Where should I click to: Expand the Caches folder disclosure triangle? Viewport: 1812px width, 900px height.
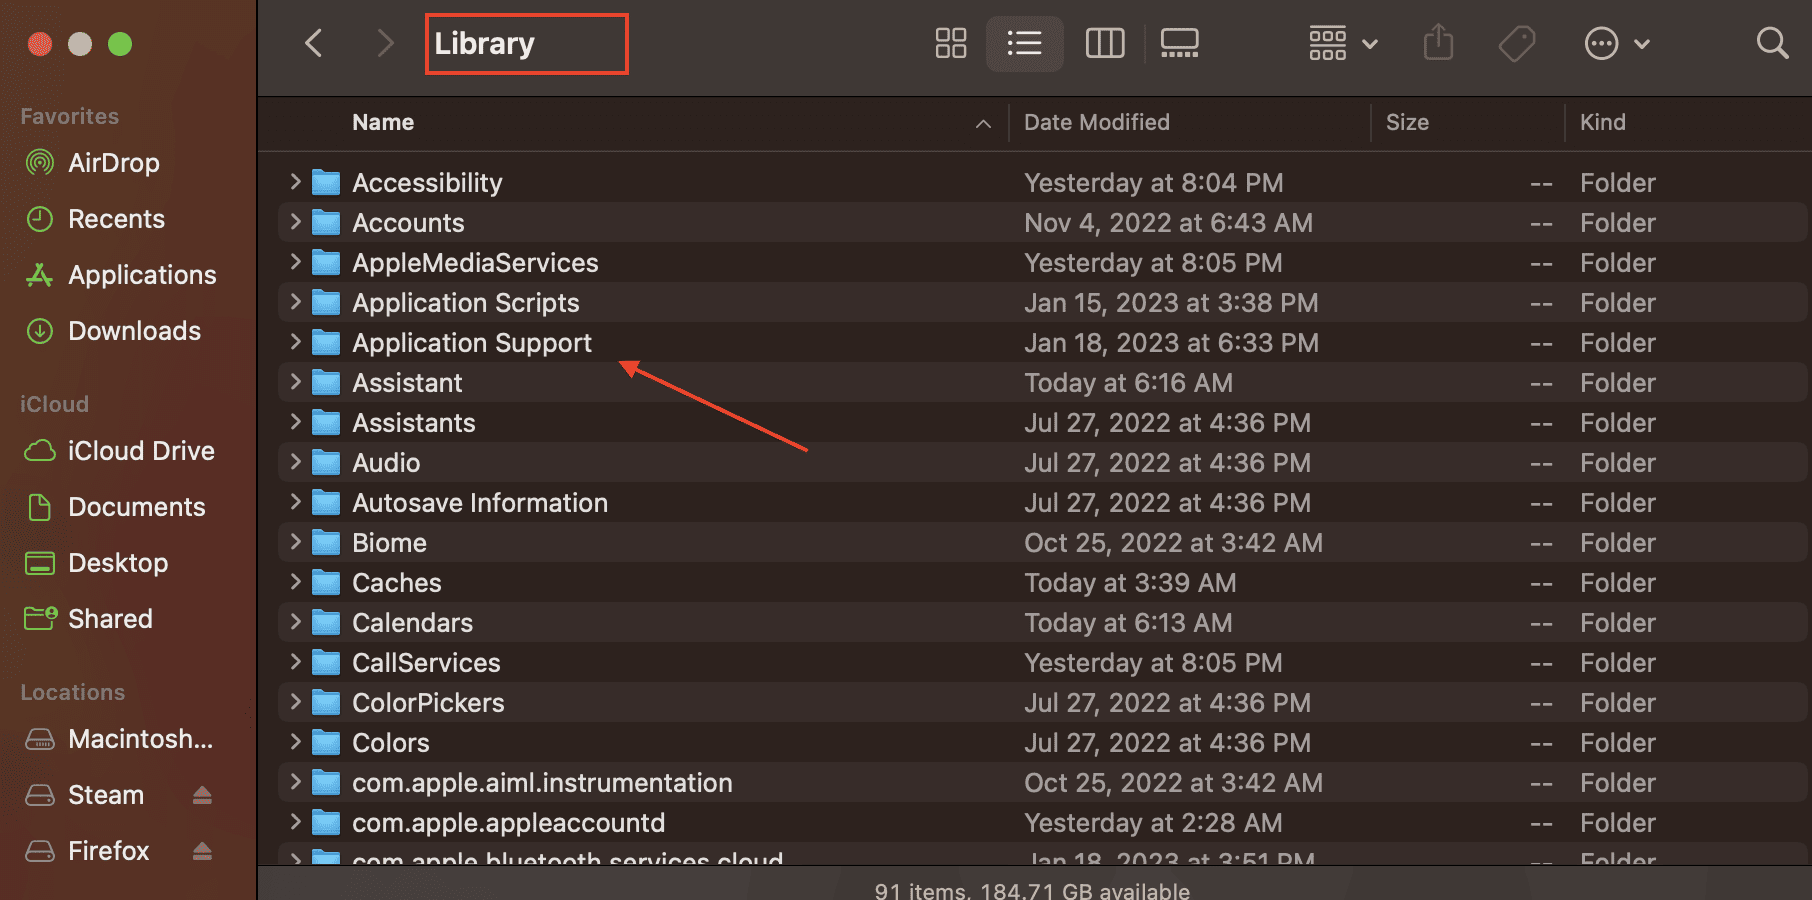coord(294,582)
